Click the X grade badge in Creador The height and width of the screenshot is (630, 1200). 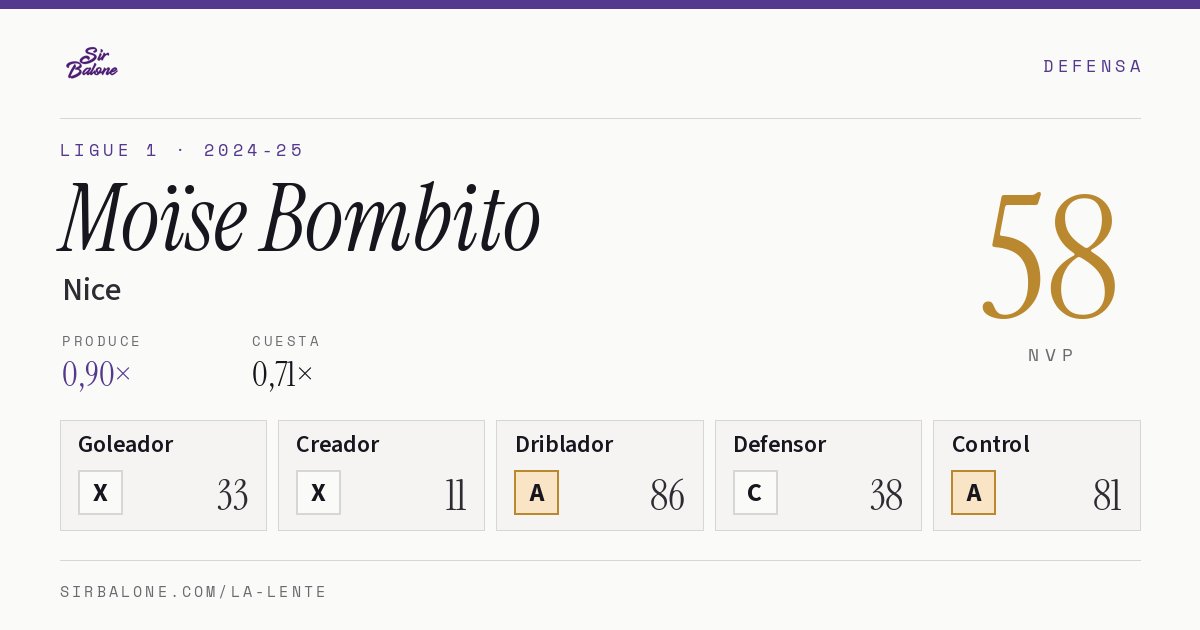(x=318, y=493)
